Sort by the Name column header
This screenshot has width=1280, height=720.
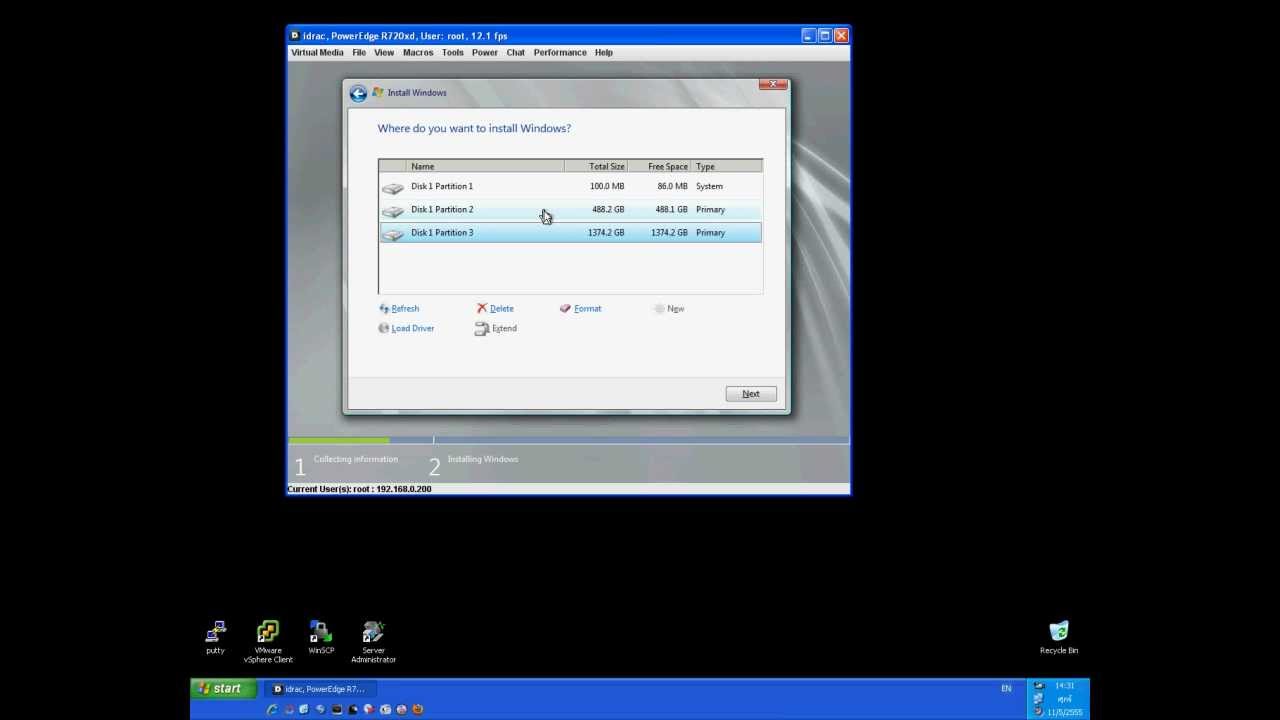click(485, 166)
